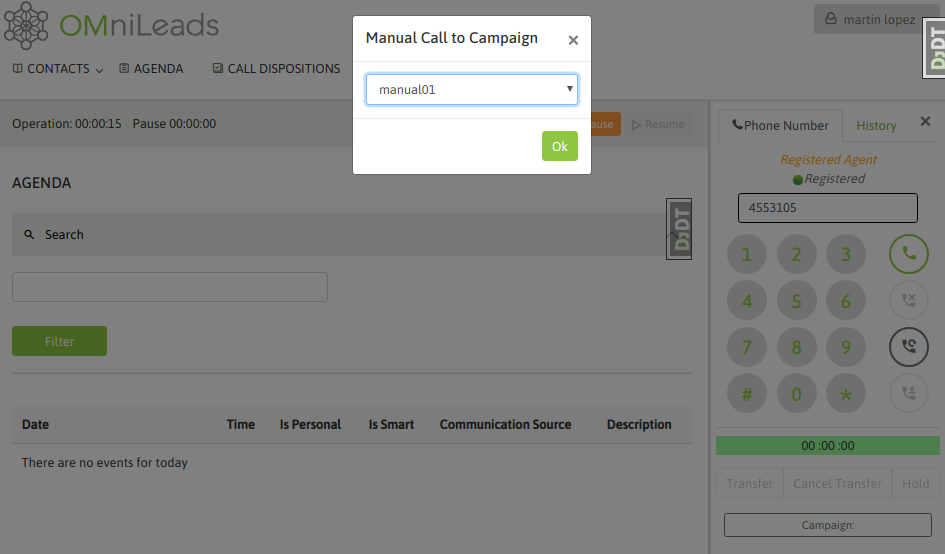Image resolution: width=945 pixels, height=554 pixels.
Task: Close the Manual Call to Campaign dialog
Action: click(573, 40)
